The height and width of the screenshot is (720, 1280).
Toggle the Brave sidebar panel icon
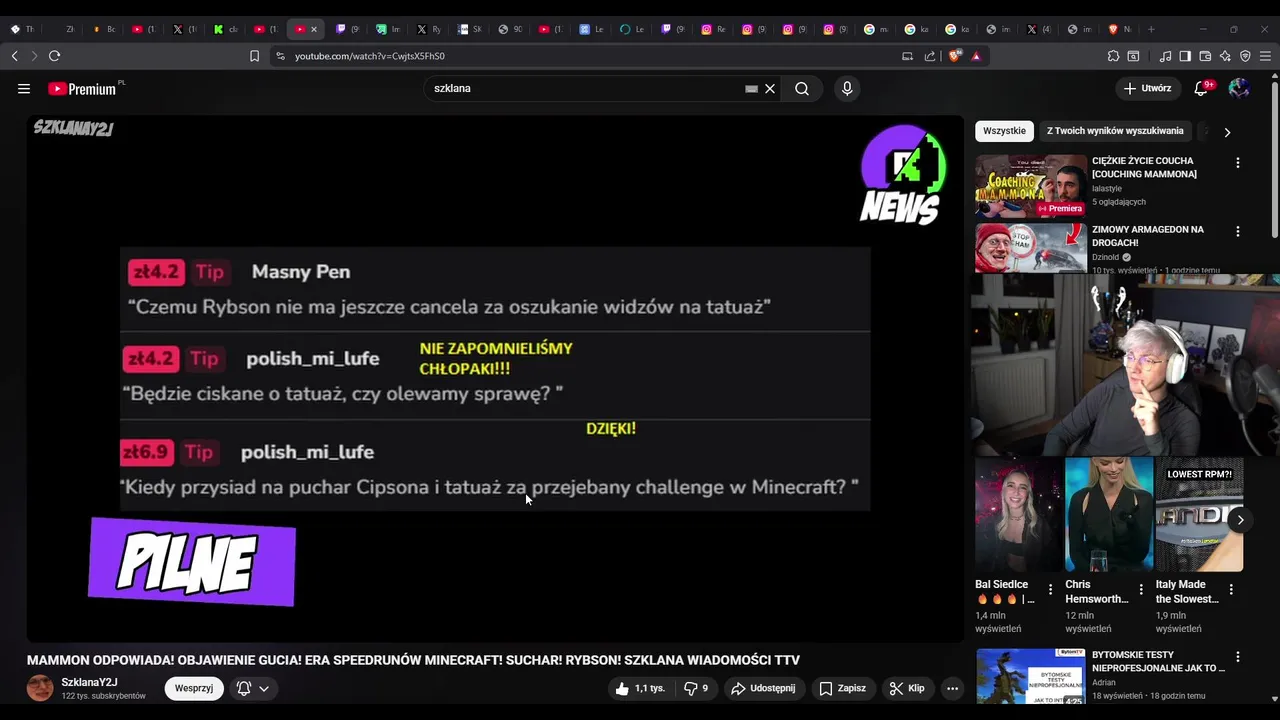click(1185, 56)
